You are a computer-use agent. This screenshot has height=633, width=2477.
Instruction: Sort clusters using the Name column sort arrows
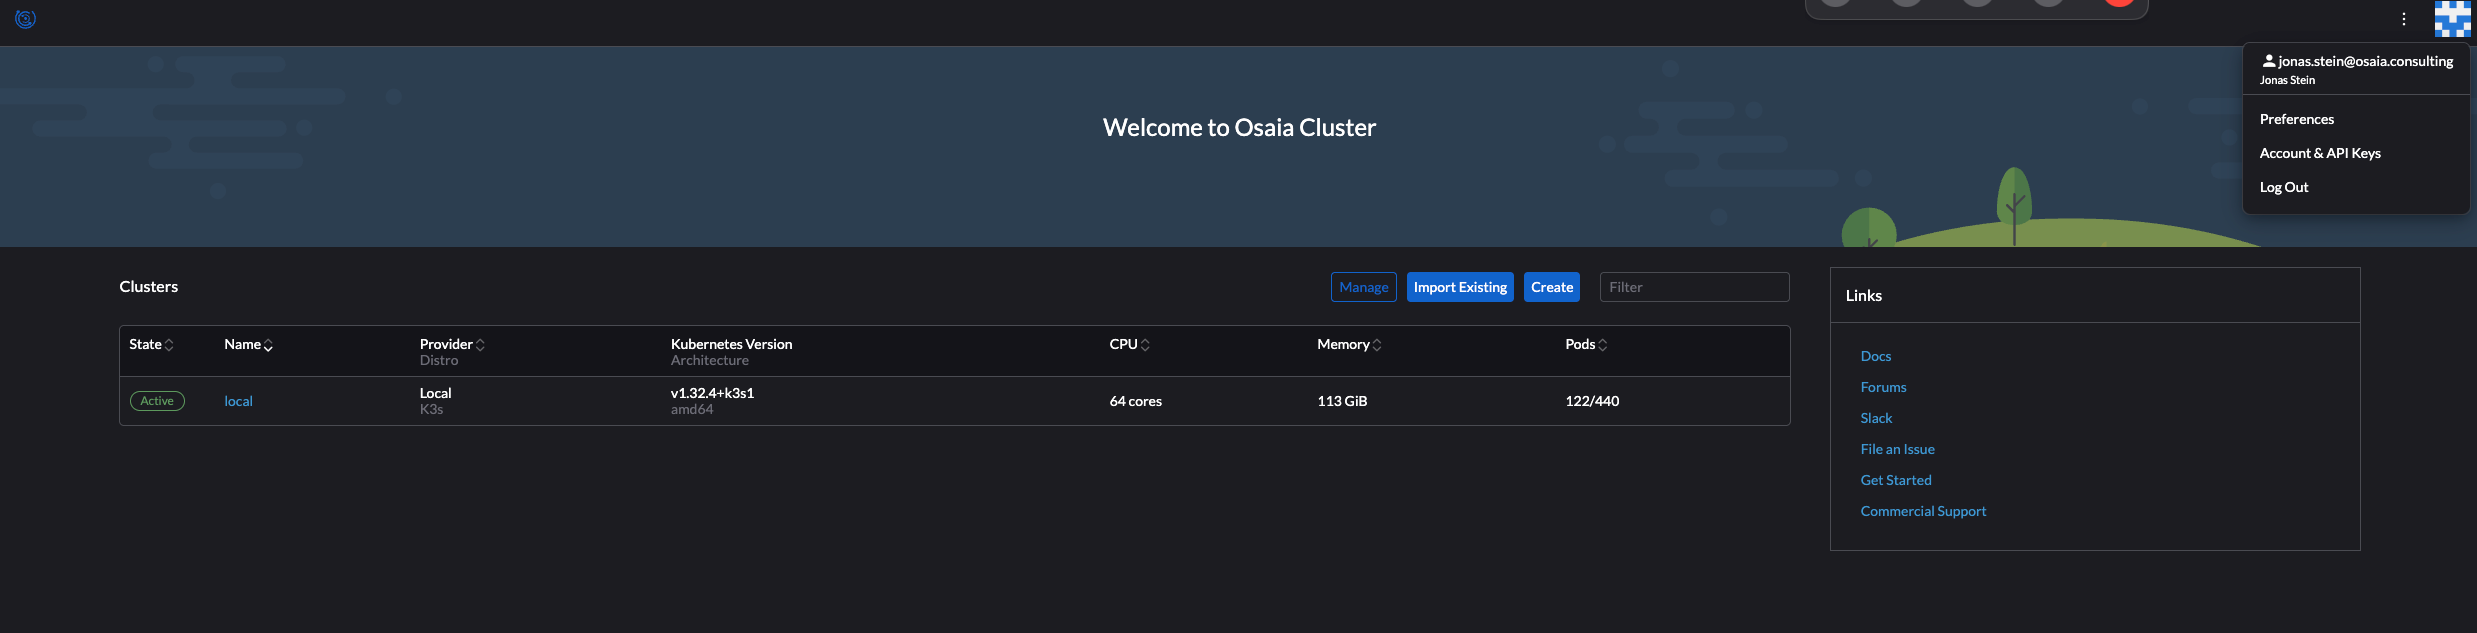268,345
